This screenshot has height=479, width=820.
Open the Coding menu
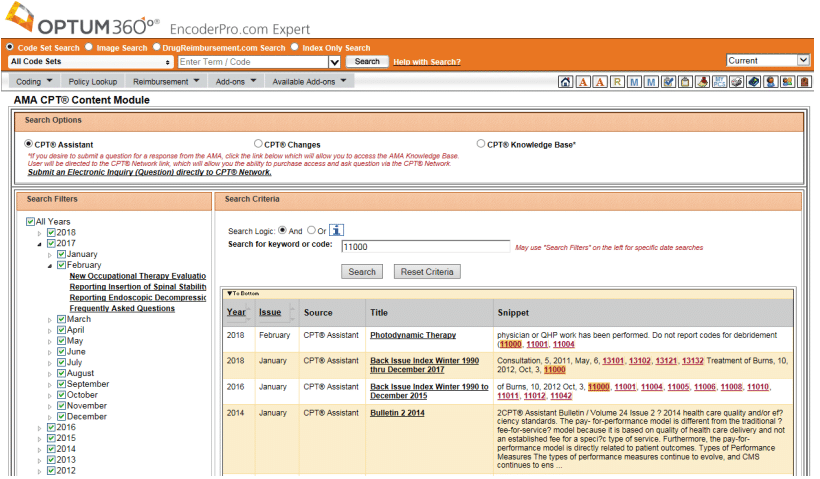pos(34,82)
